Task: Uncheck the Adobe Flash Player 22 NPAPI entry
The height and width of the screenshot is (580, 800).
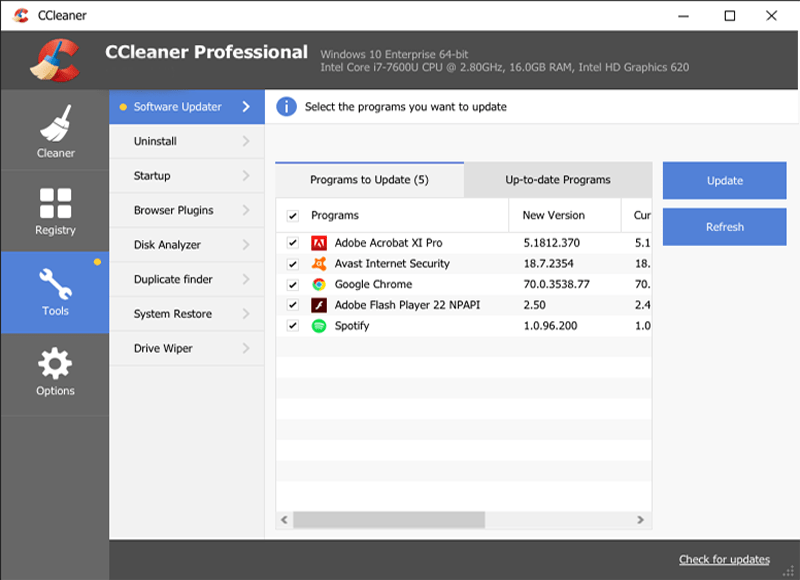Action: 292,304
